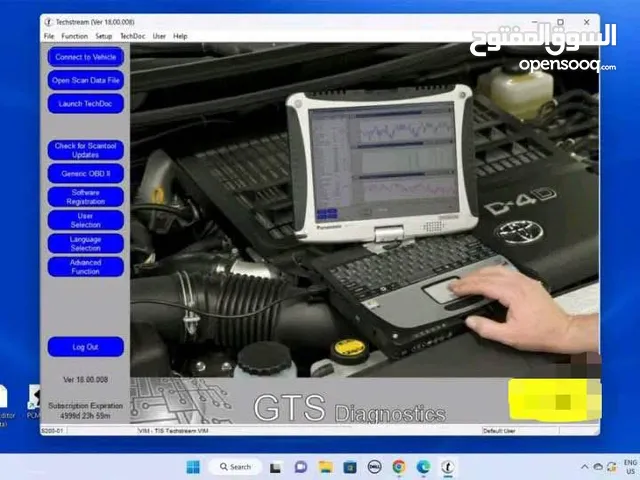Image resolution: width=640 pixels, height=480 pixels.
Task: Click the S200-01 status bar entry
Action: tap(52, 431)
